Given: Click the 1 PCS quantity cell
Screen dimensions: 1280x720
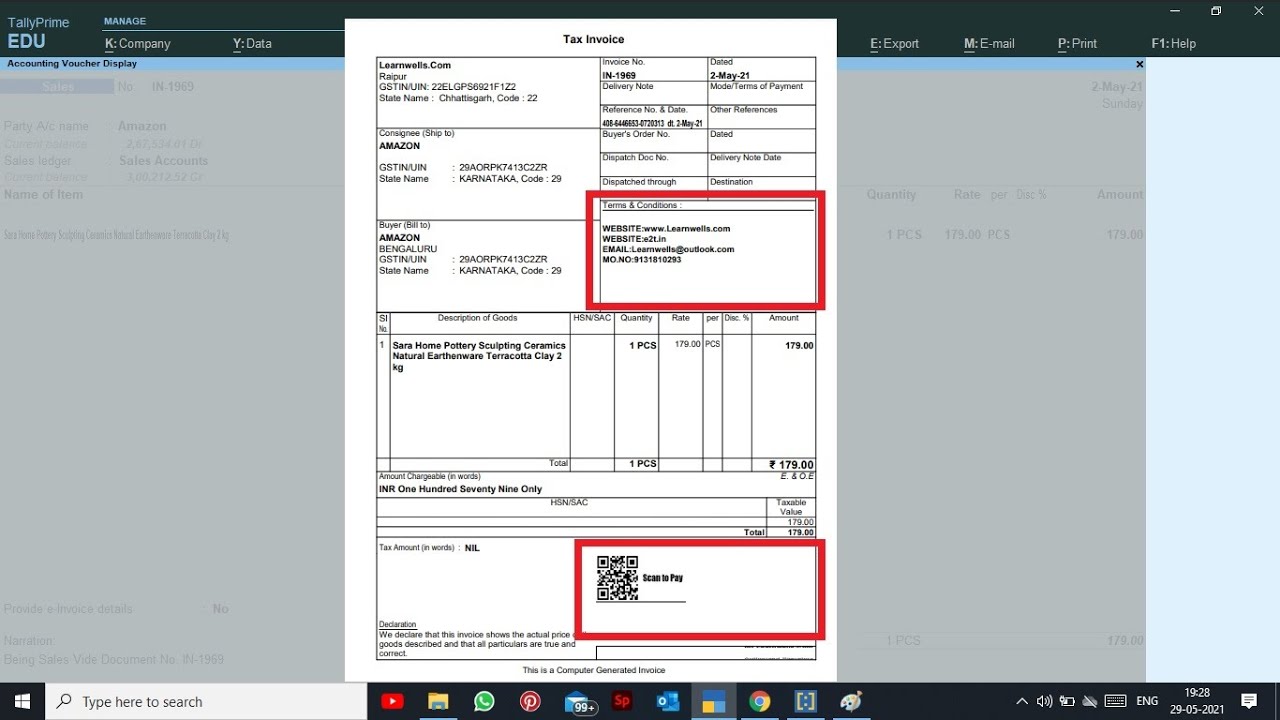Looking at the screenshot, I should (643, 345).
